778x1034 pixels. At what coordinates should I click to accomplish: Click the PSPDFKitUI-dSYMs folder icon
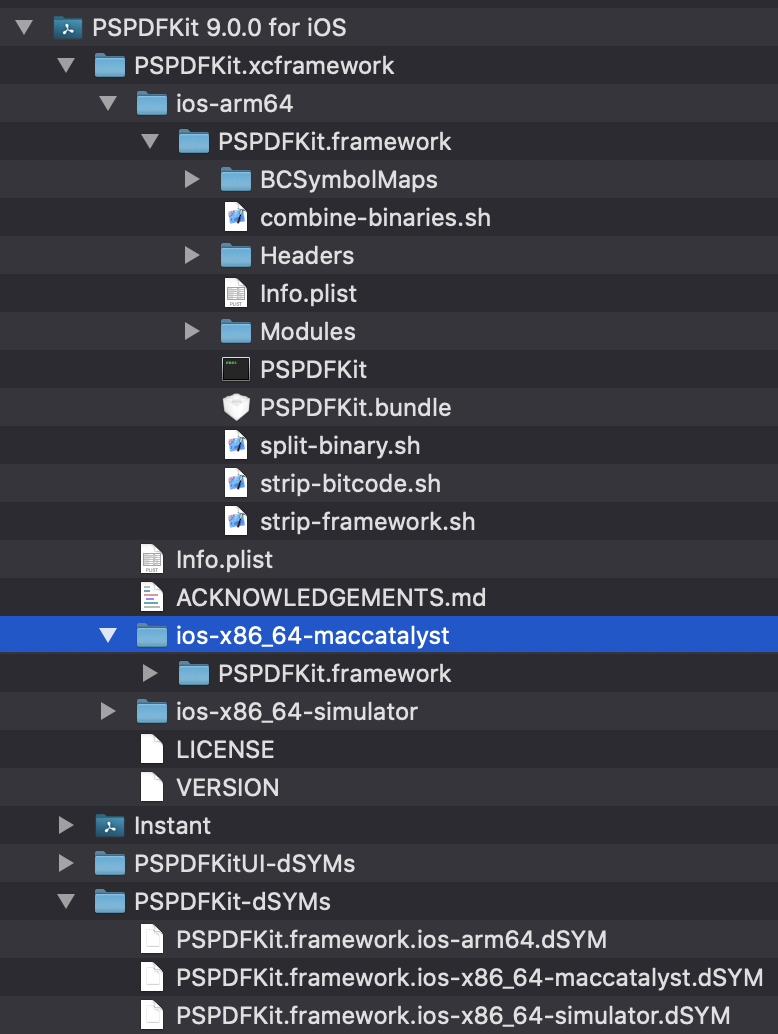109,864
